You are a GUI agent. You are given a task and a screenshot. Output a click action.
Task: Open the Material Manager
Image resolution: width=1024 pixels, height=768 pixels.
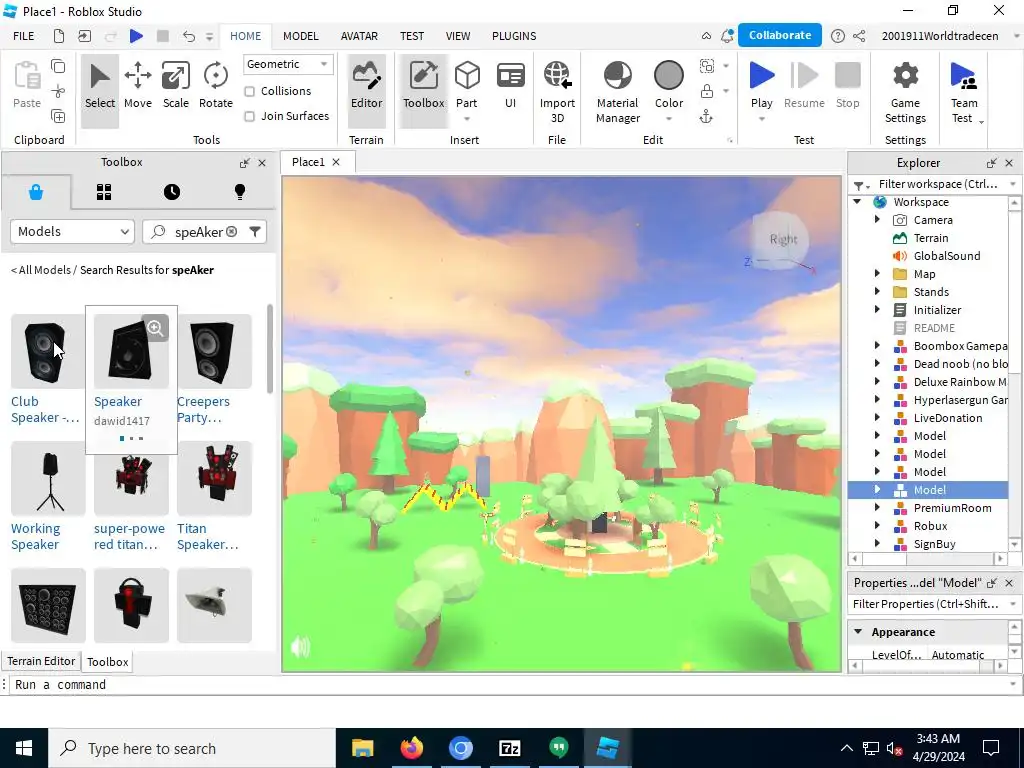click(x=618, y=92)
